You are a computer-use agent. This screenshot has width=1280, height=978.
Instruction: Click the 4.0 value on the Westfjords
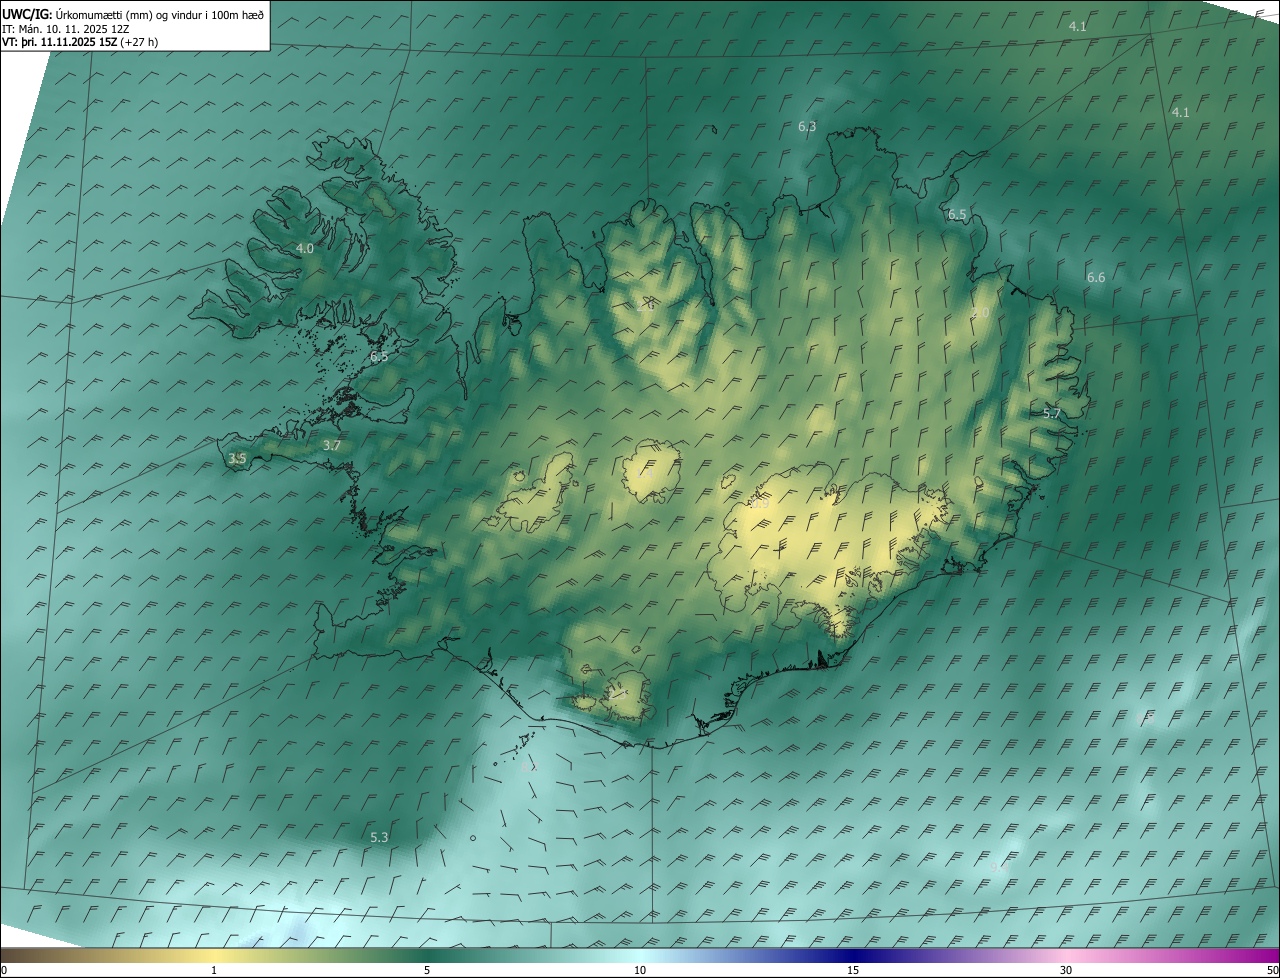[x=305, y=248]
